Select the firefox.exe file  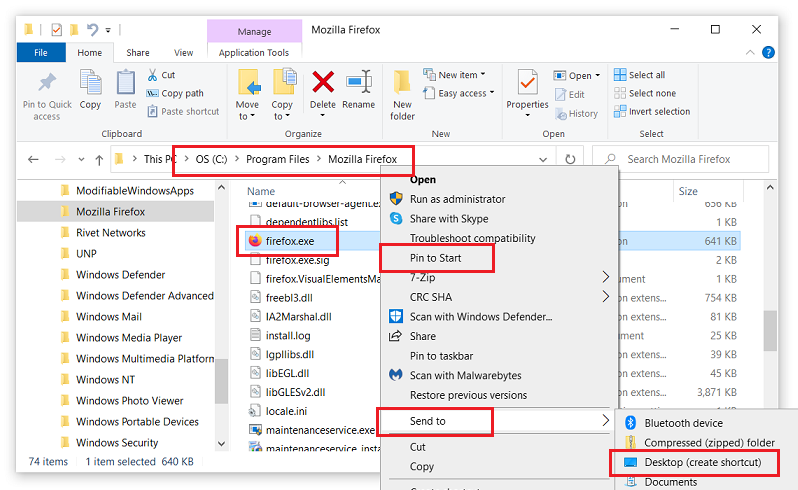pos(289,241)
